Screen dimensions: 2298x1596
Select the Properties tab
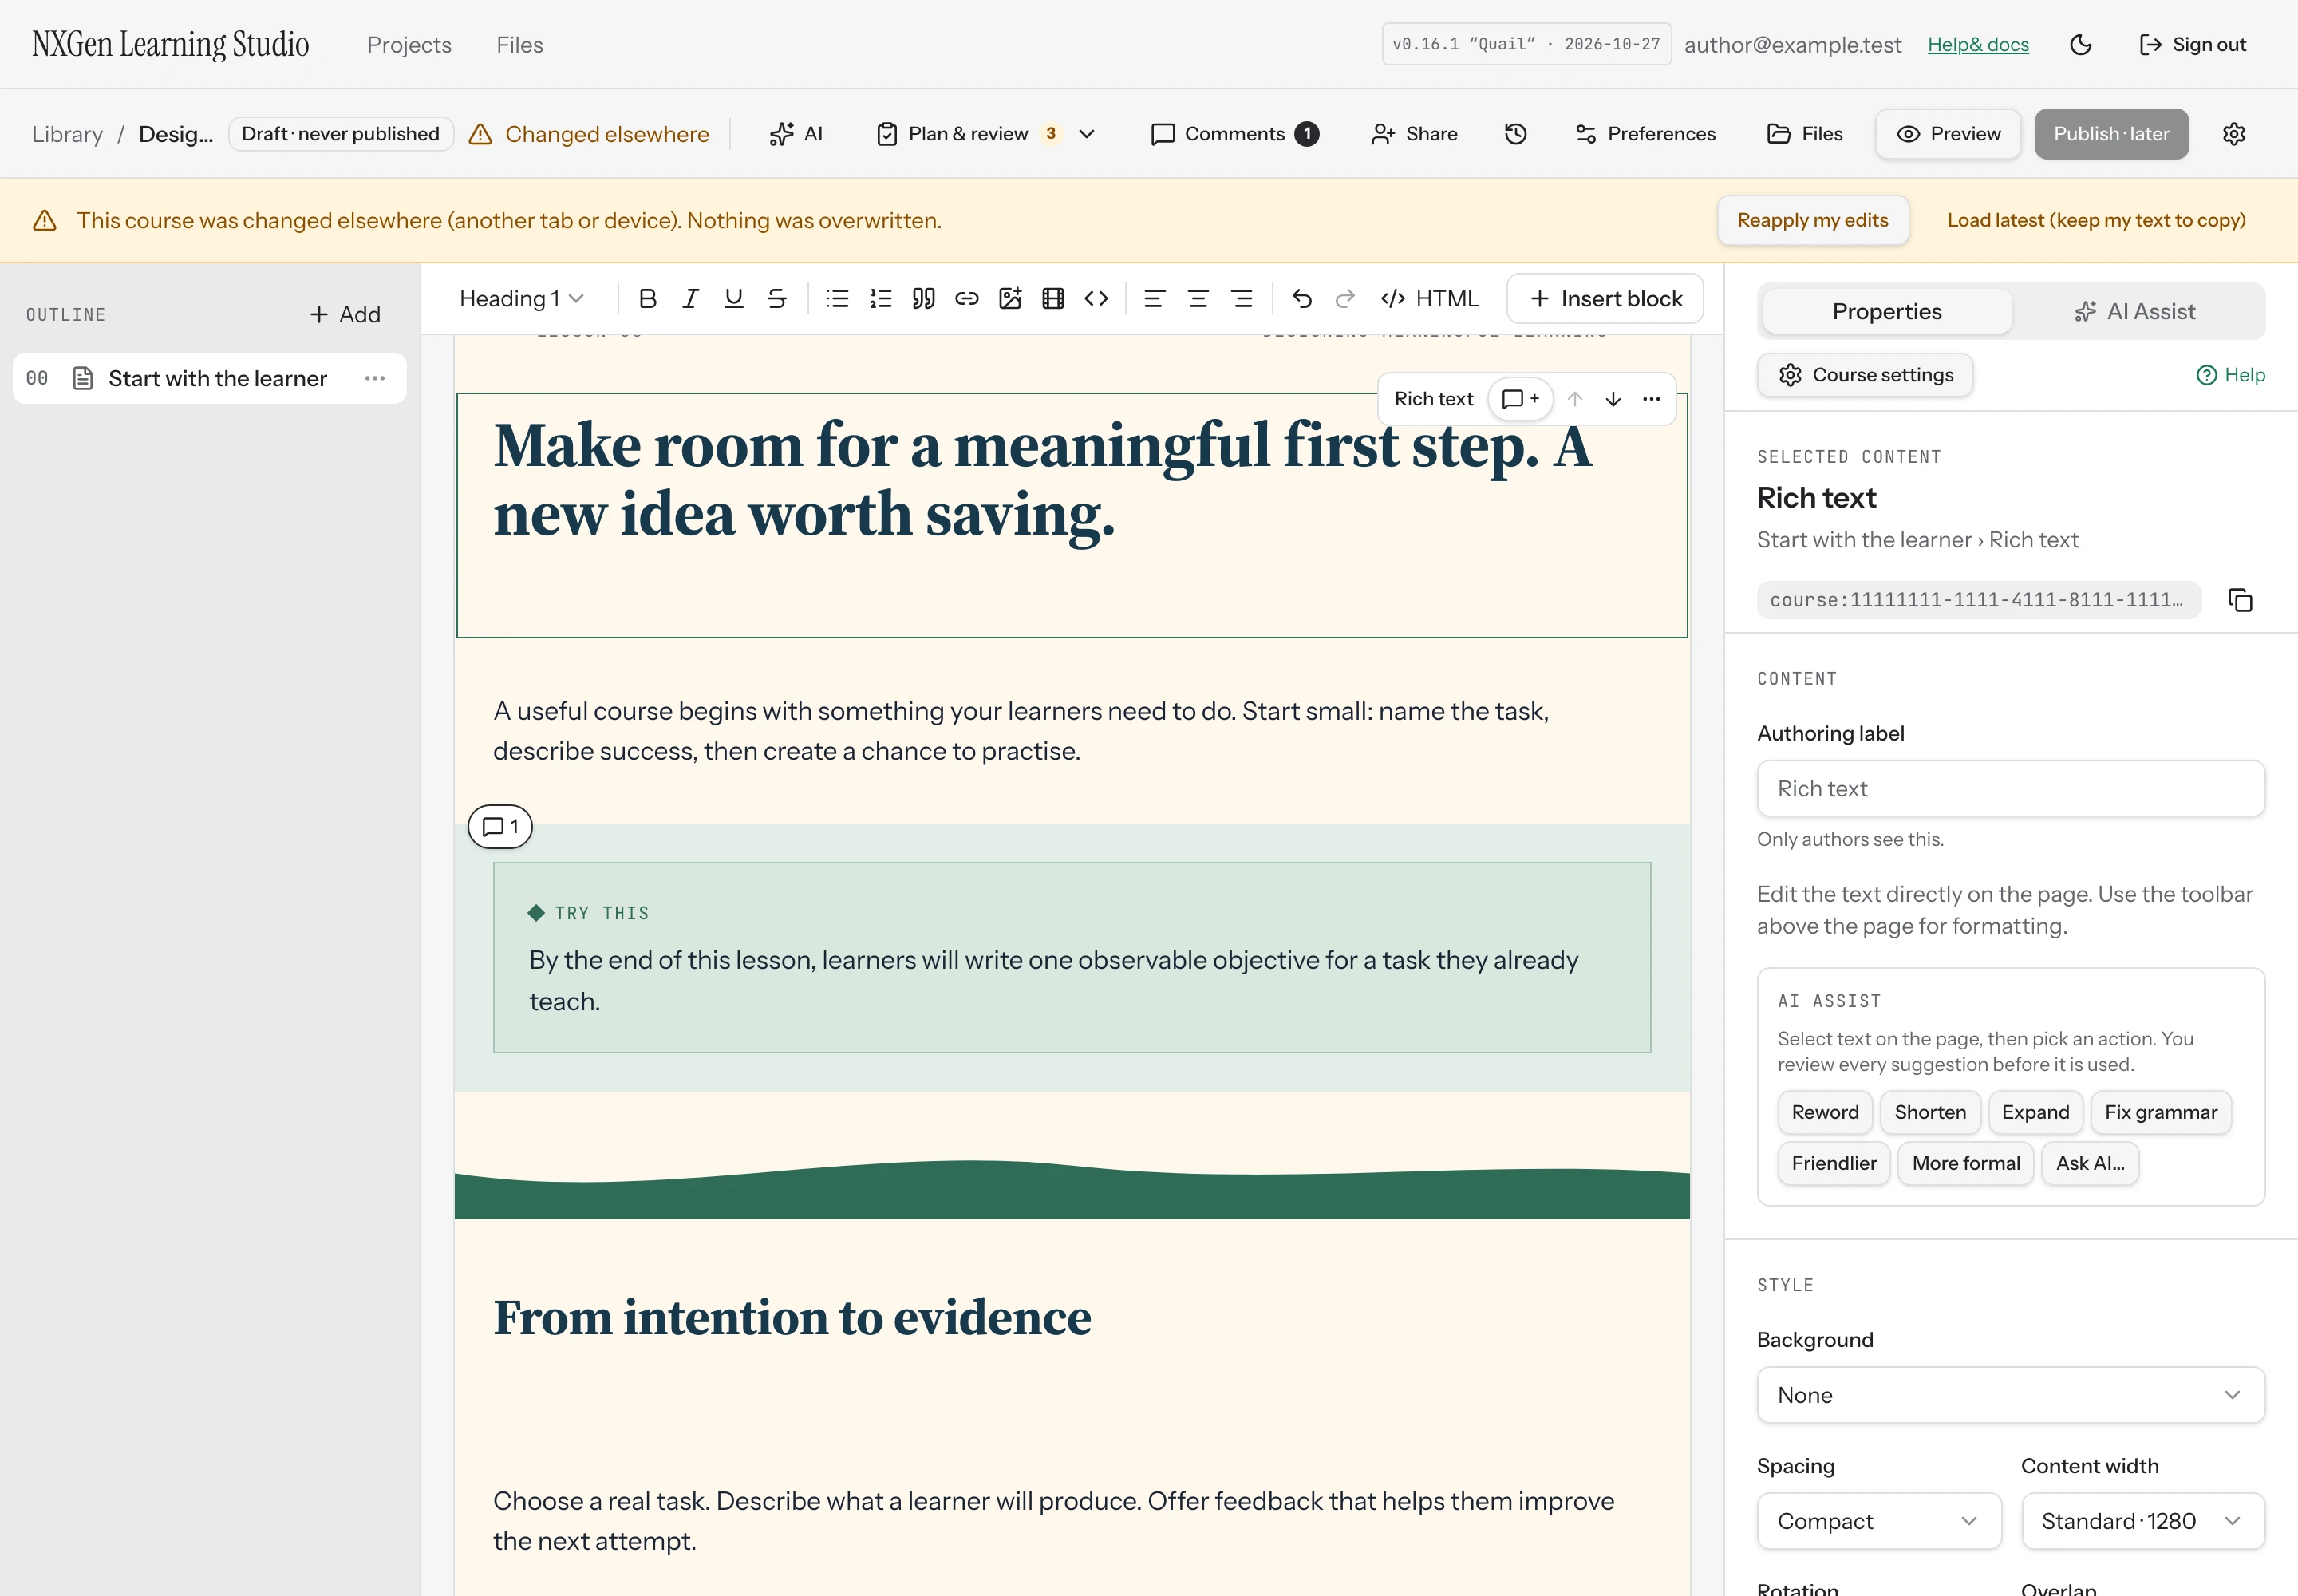[1886, 312]
